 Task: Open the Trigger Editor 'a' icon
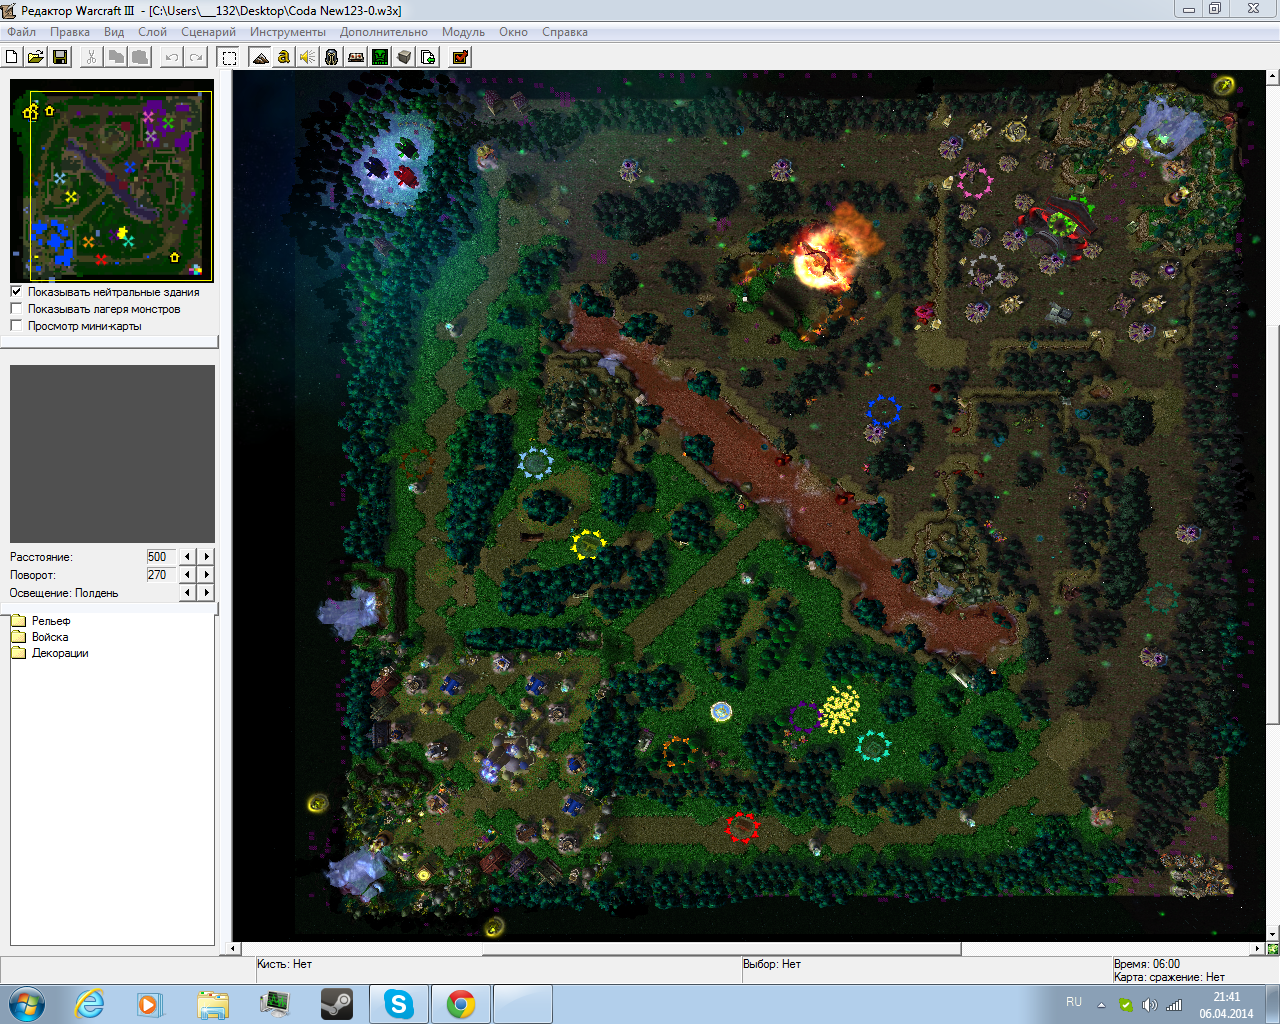284,57
